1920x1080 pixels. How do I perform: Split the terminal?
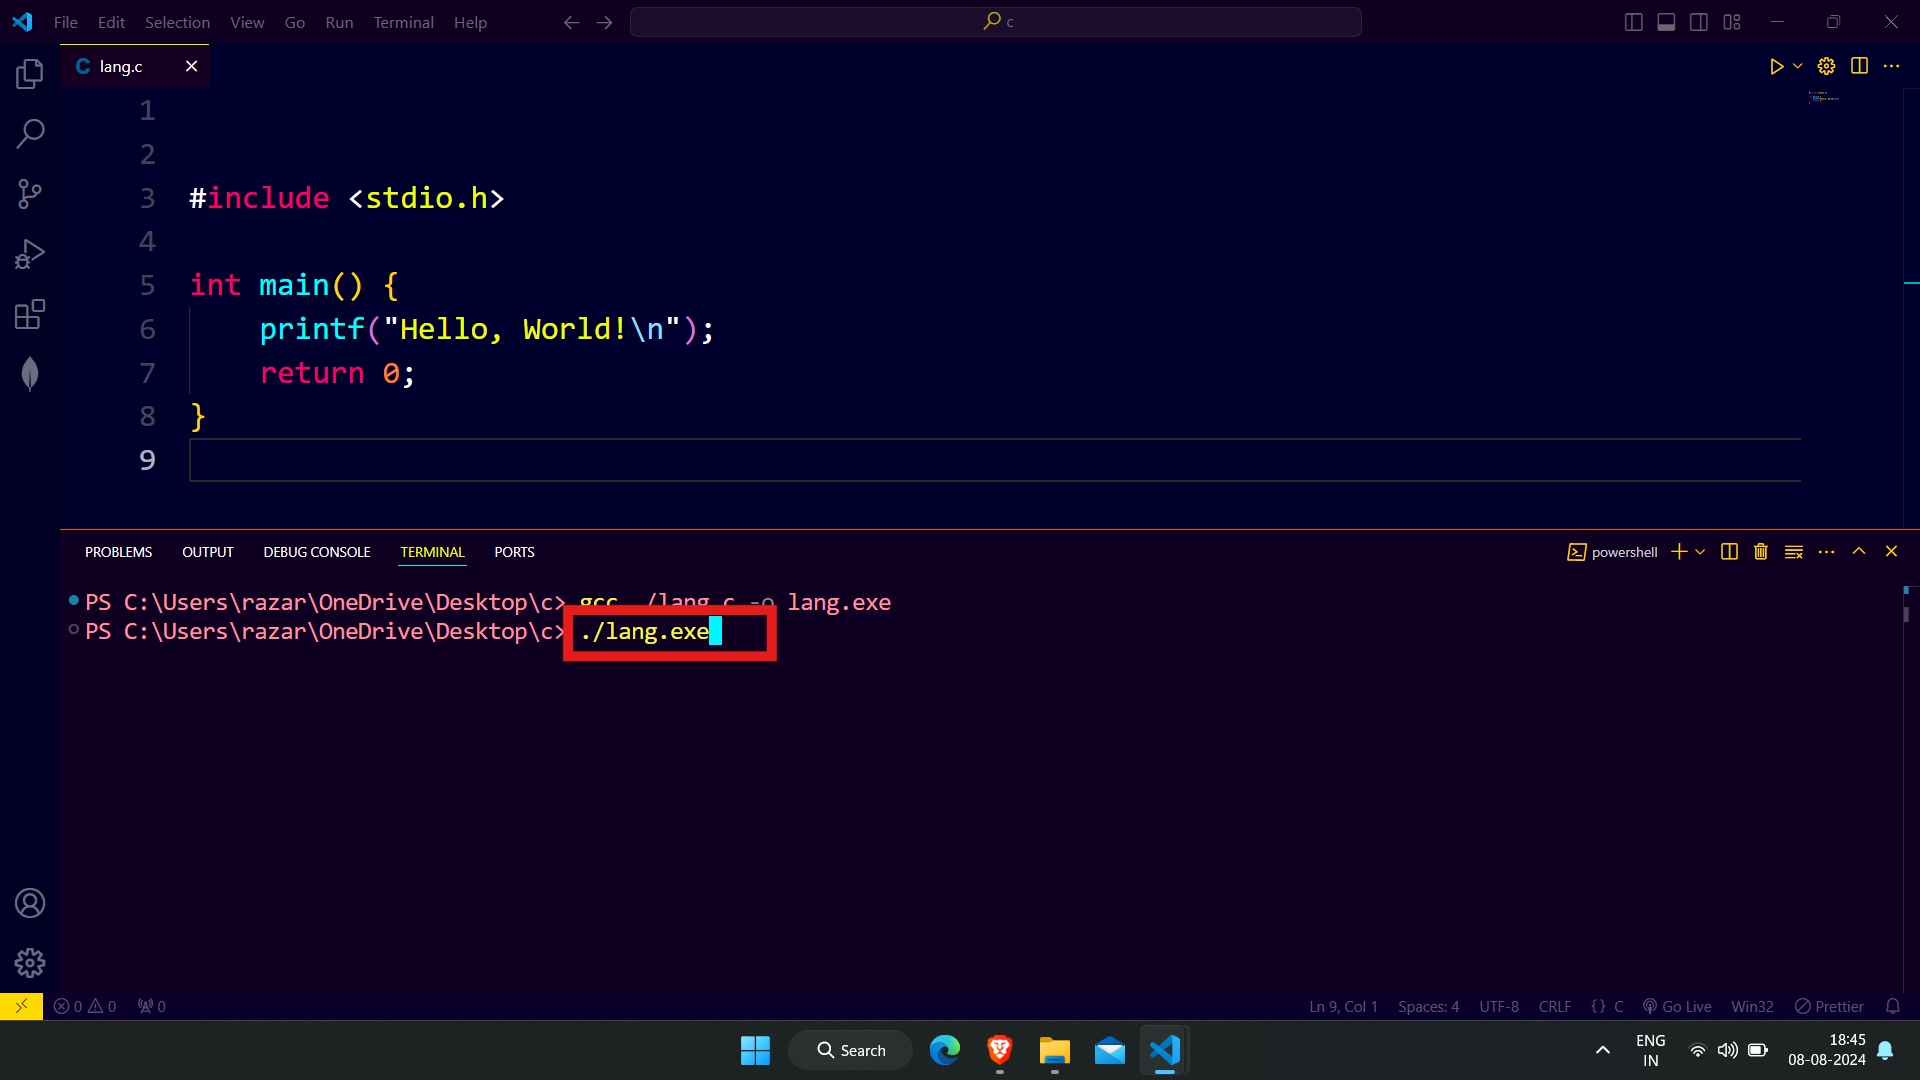pos(1729,552)
